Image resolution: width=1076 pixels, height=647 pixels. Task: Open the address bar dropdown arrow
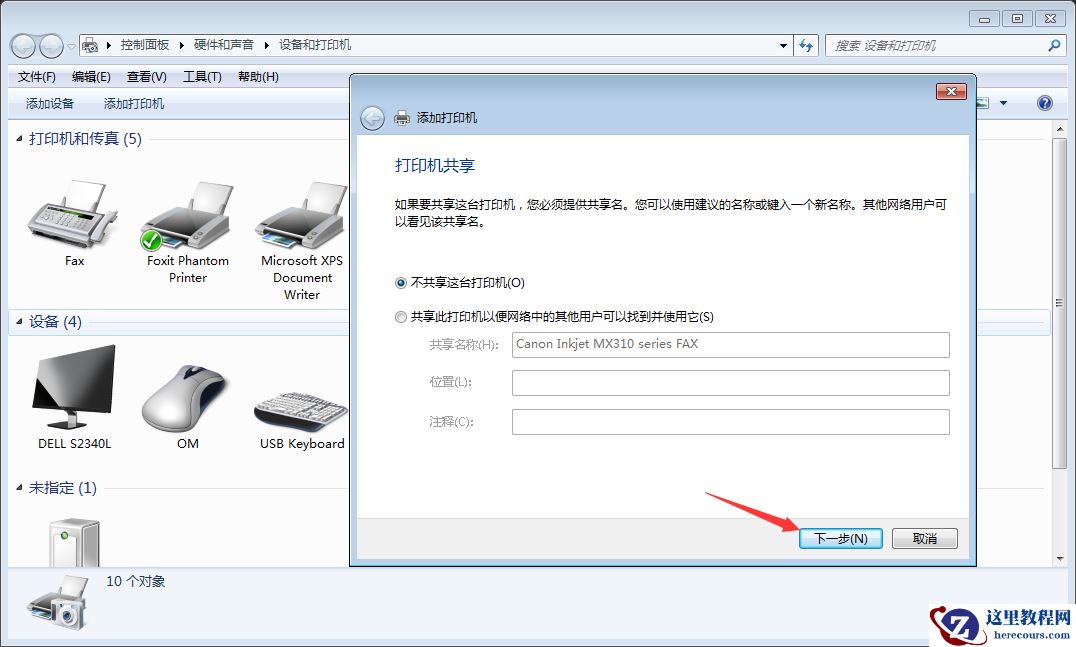783,45
